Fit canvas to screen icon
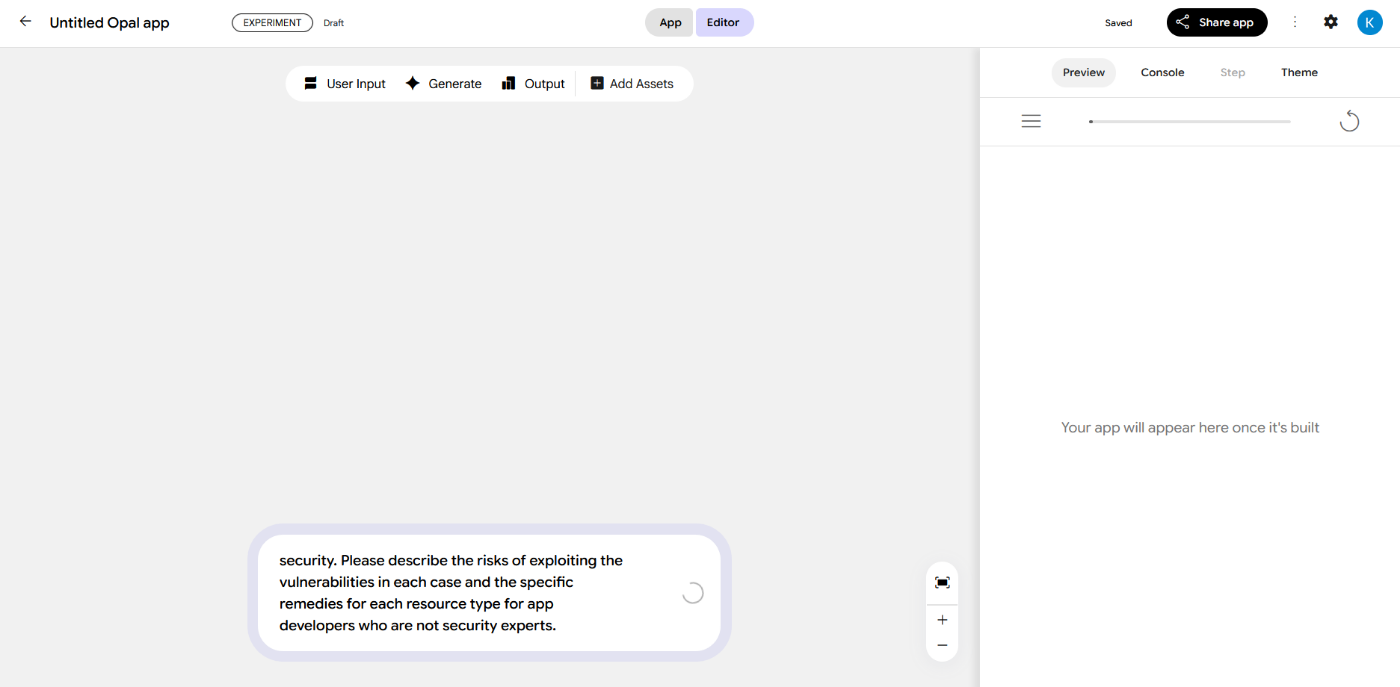The height and width of the screenshot is (687, 1400). [x=942, y=582]
